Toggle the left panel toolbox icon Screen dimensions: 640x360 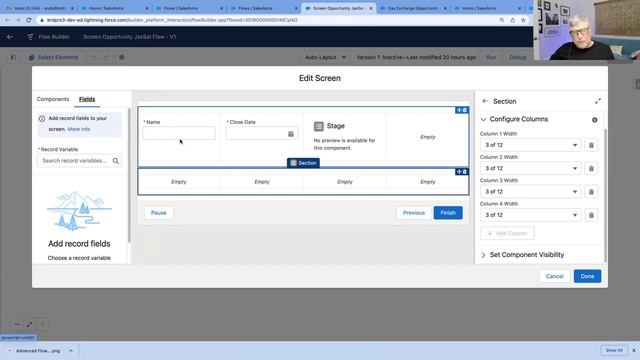13,58
